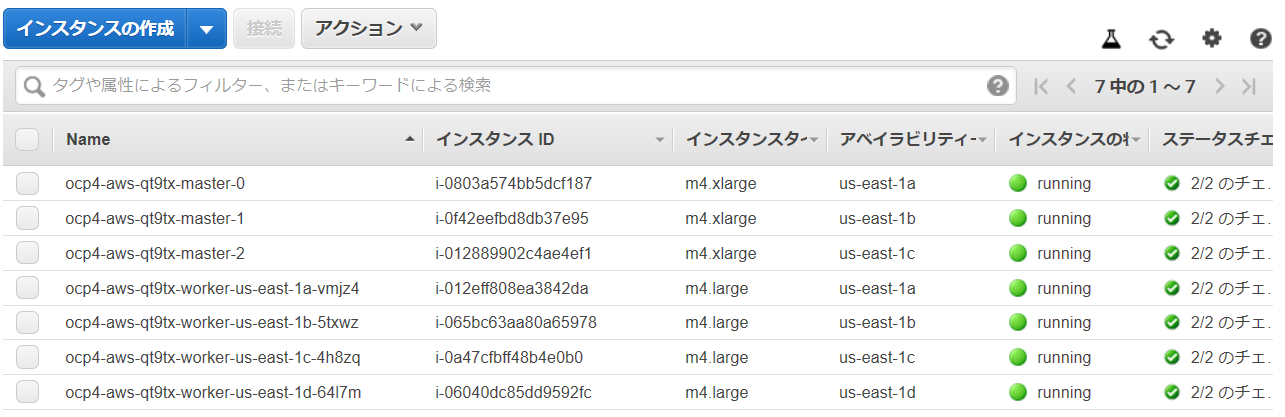Screen dimensions: 1285x417
Task: Click instance ID i-0f42eefbd8db37e95
Action: click(512, 218)
